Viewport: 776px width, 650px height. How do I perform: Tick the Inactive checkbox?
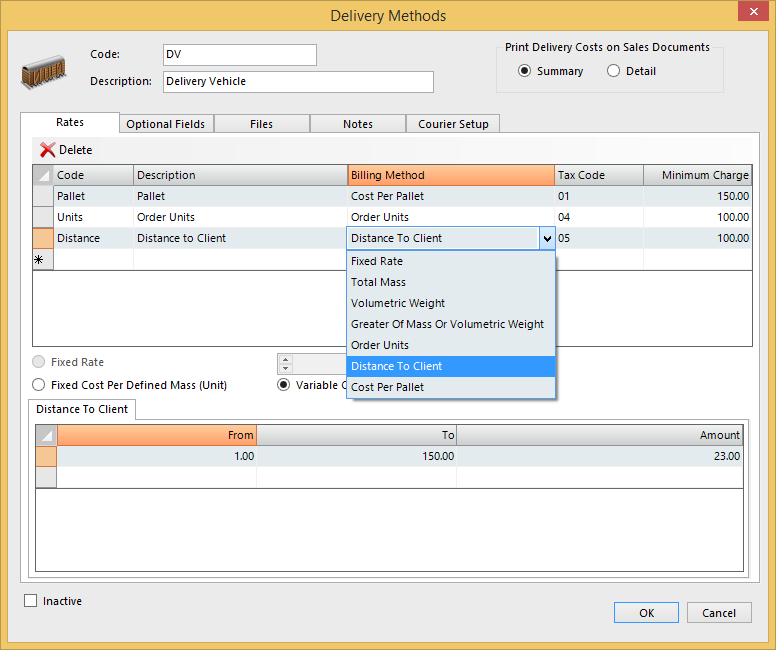(x=31, y=601)
